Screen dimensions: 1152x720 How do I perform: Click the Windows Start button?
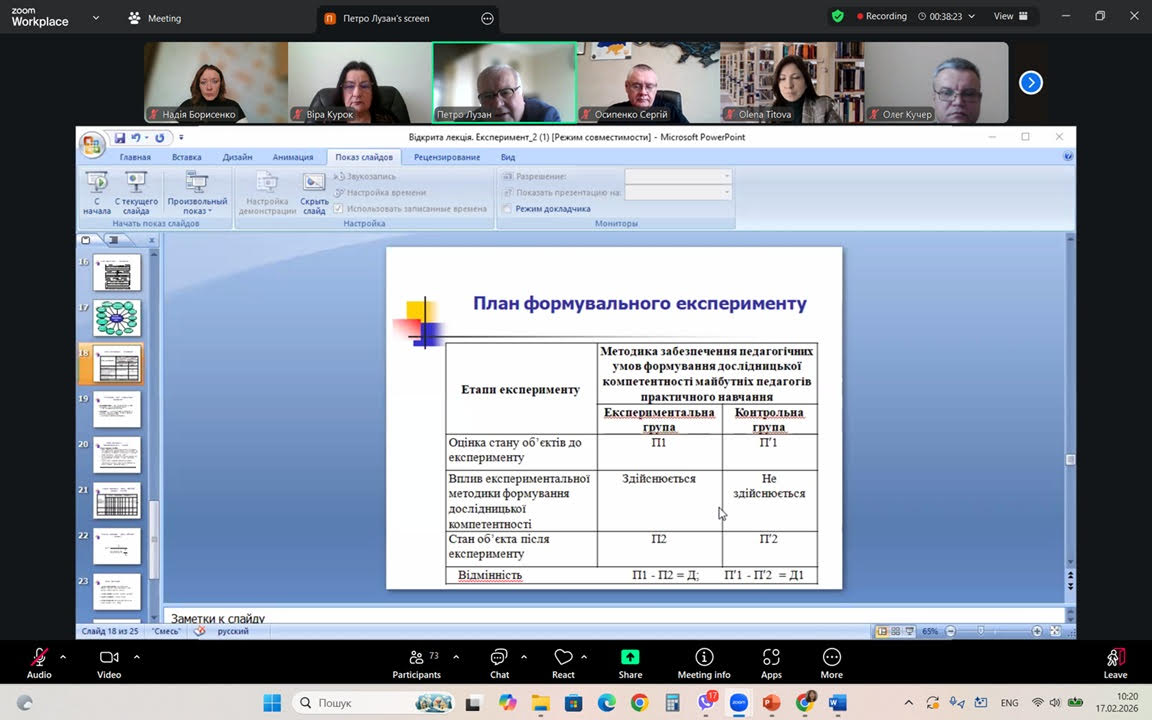[x=272, y=703]
